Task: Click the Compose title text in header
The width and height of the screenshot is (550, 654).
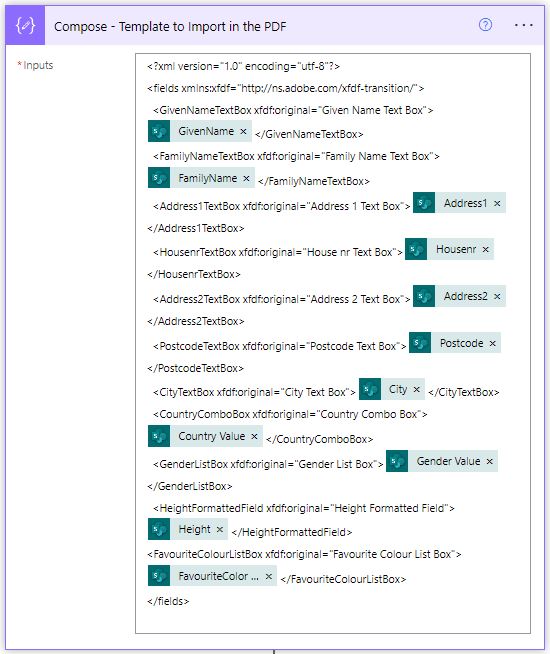Action: point(170,27)
